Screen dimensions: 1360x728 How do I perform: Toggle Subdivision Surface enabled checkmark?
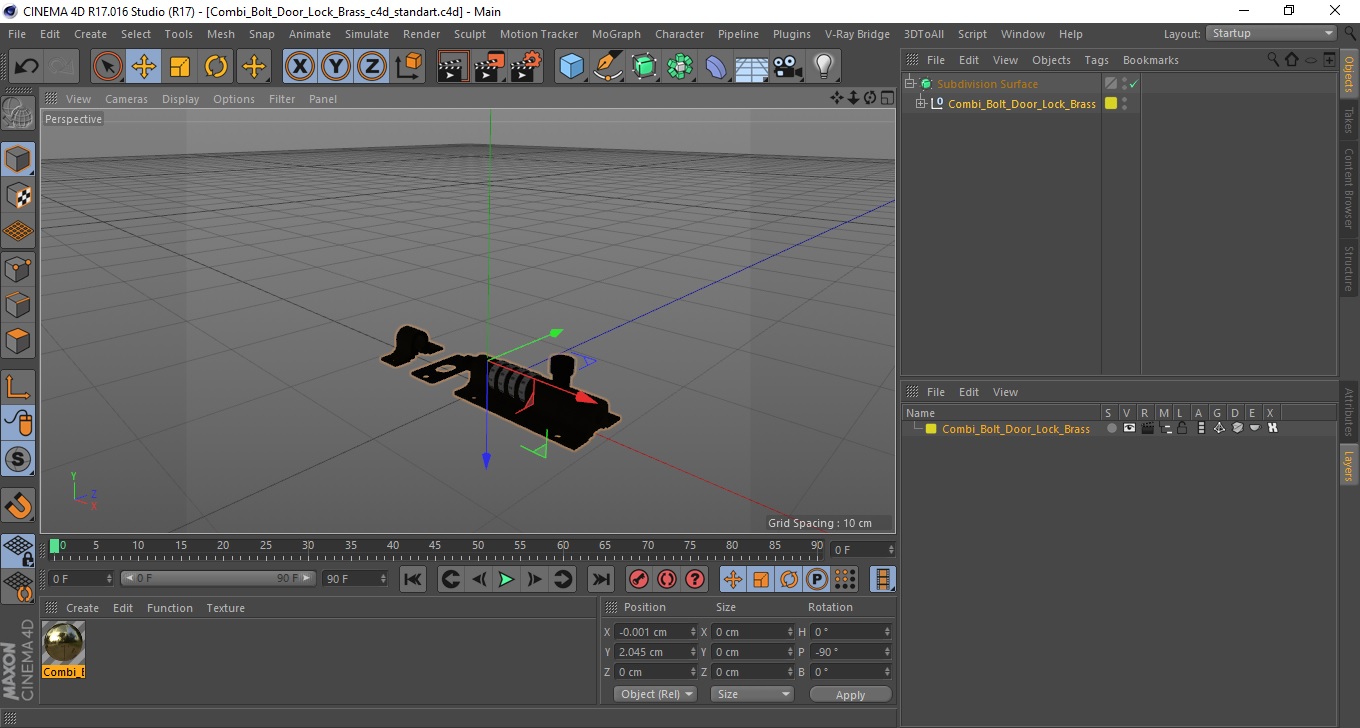coord(1134,84)
